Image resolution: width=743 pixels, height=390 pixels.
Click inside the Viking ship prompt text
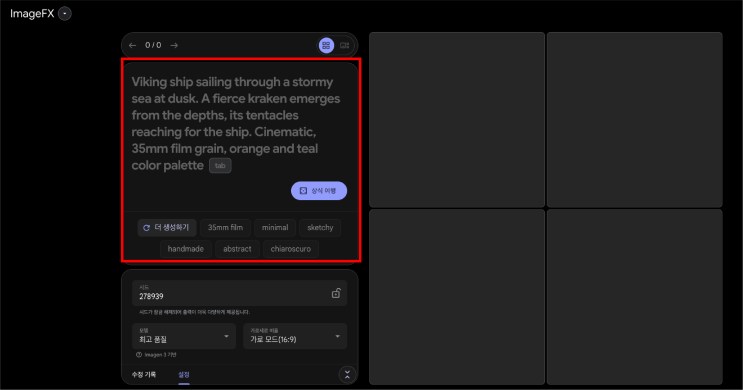236,124
